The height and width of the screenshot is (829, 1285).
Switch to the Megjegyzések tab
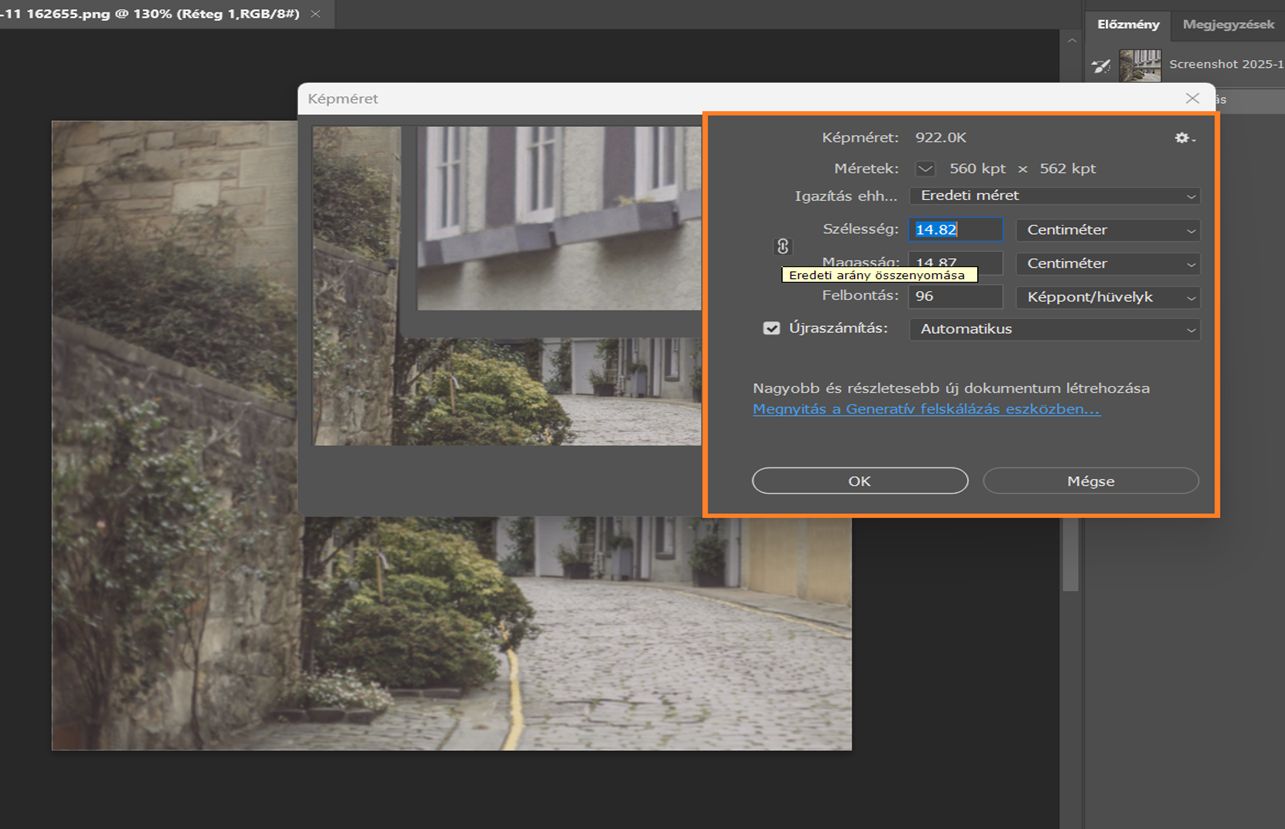1228,25
